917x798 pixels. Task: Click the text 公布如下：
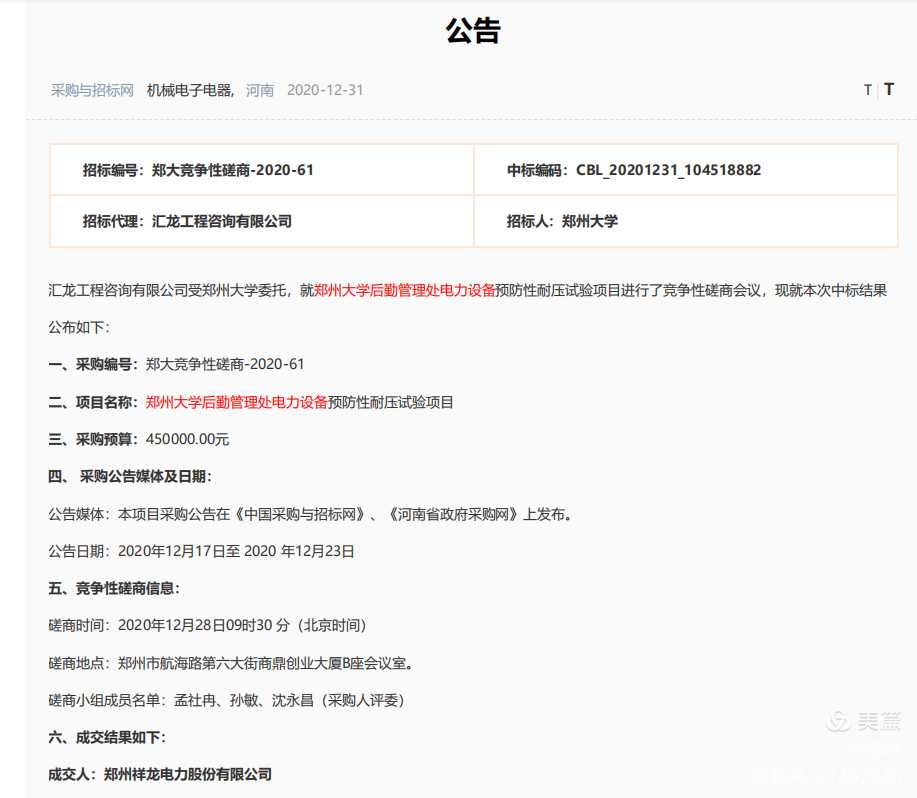point(79,327)
